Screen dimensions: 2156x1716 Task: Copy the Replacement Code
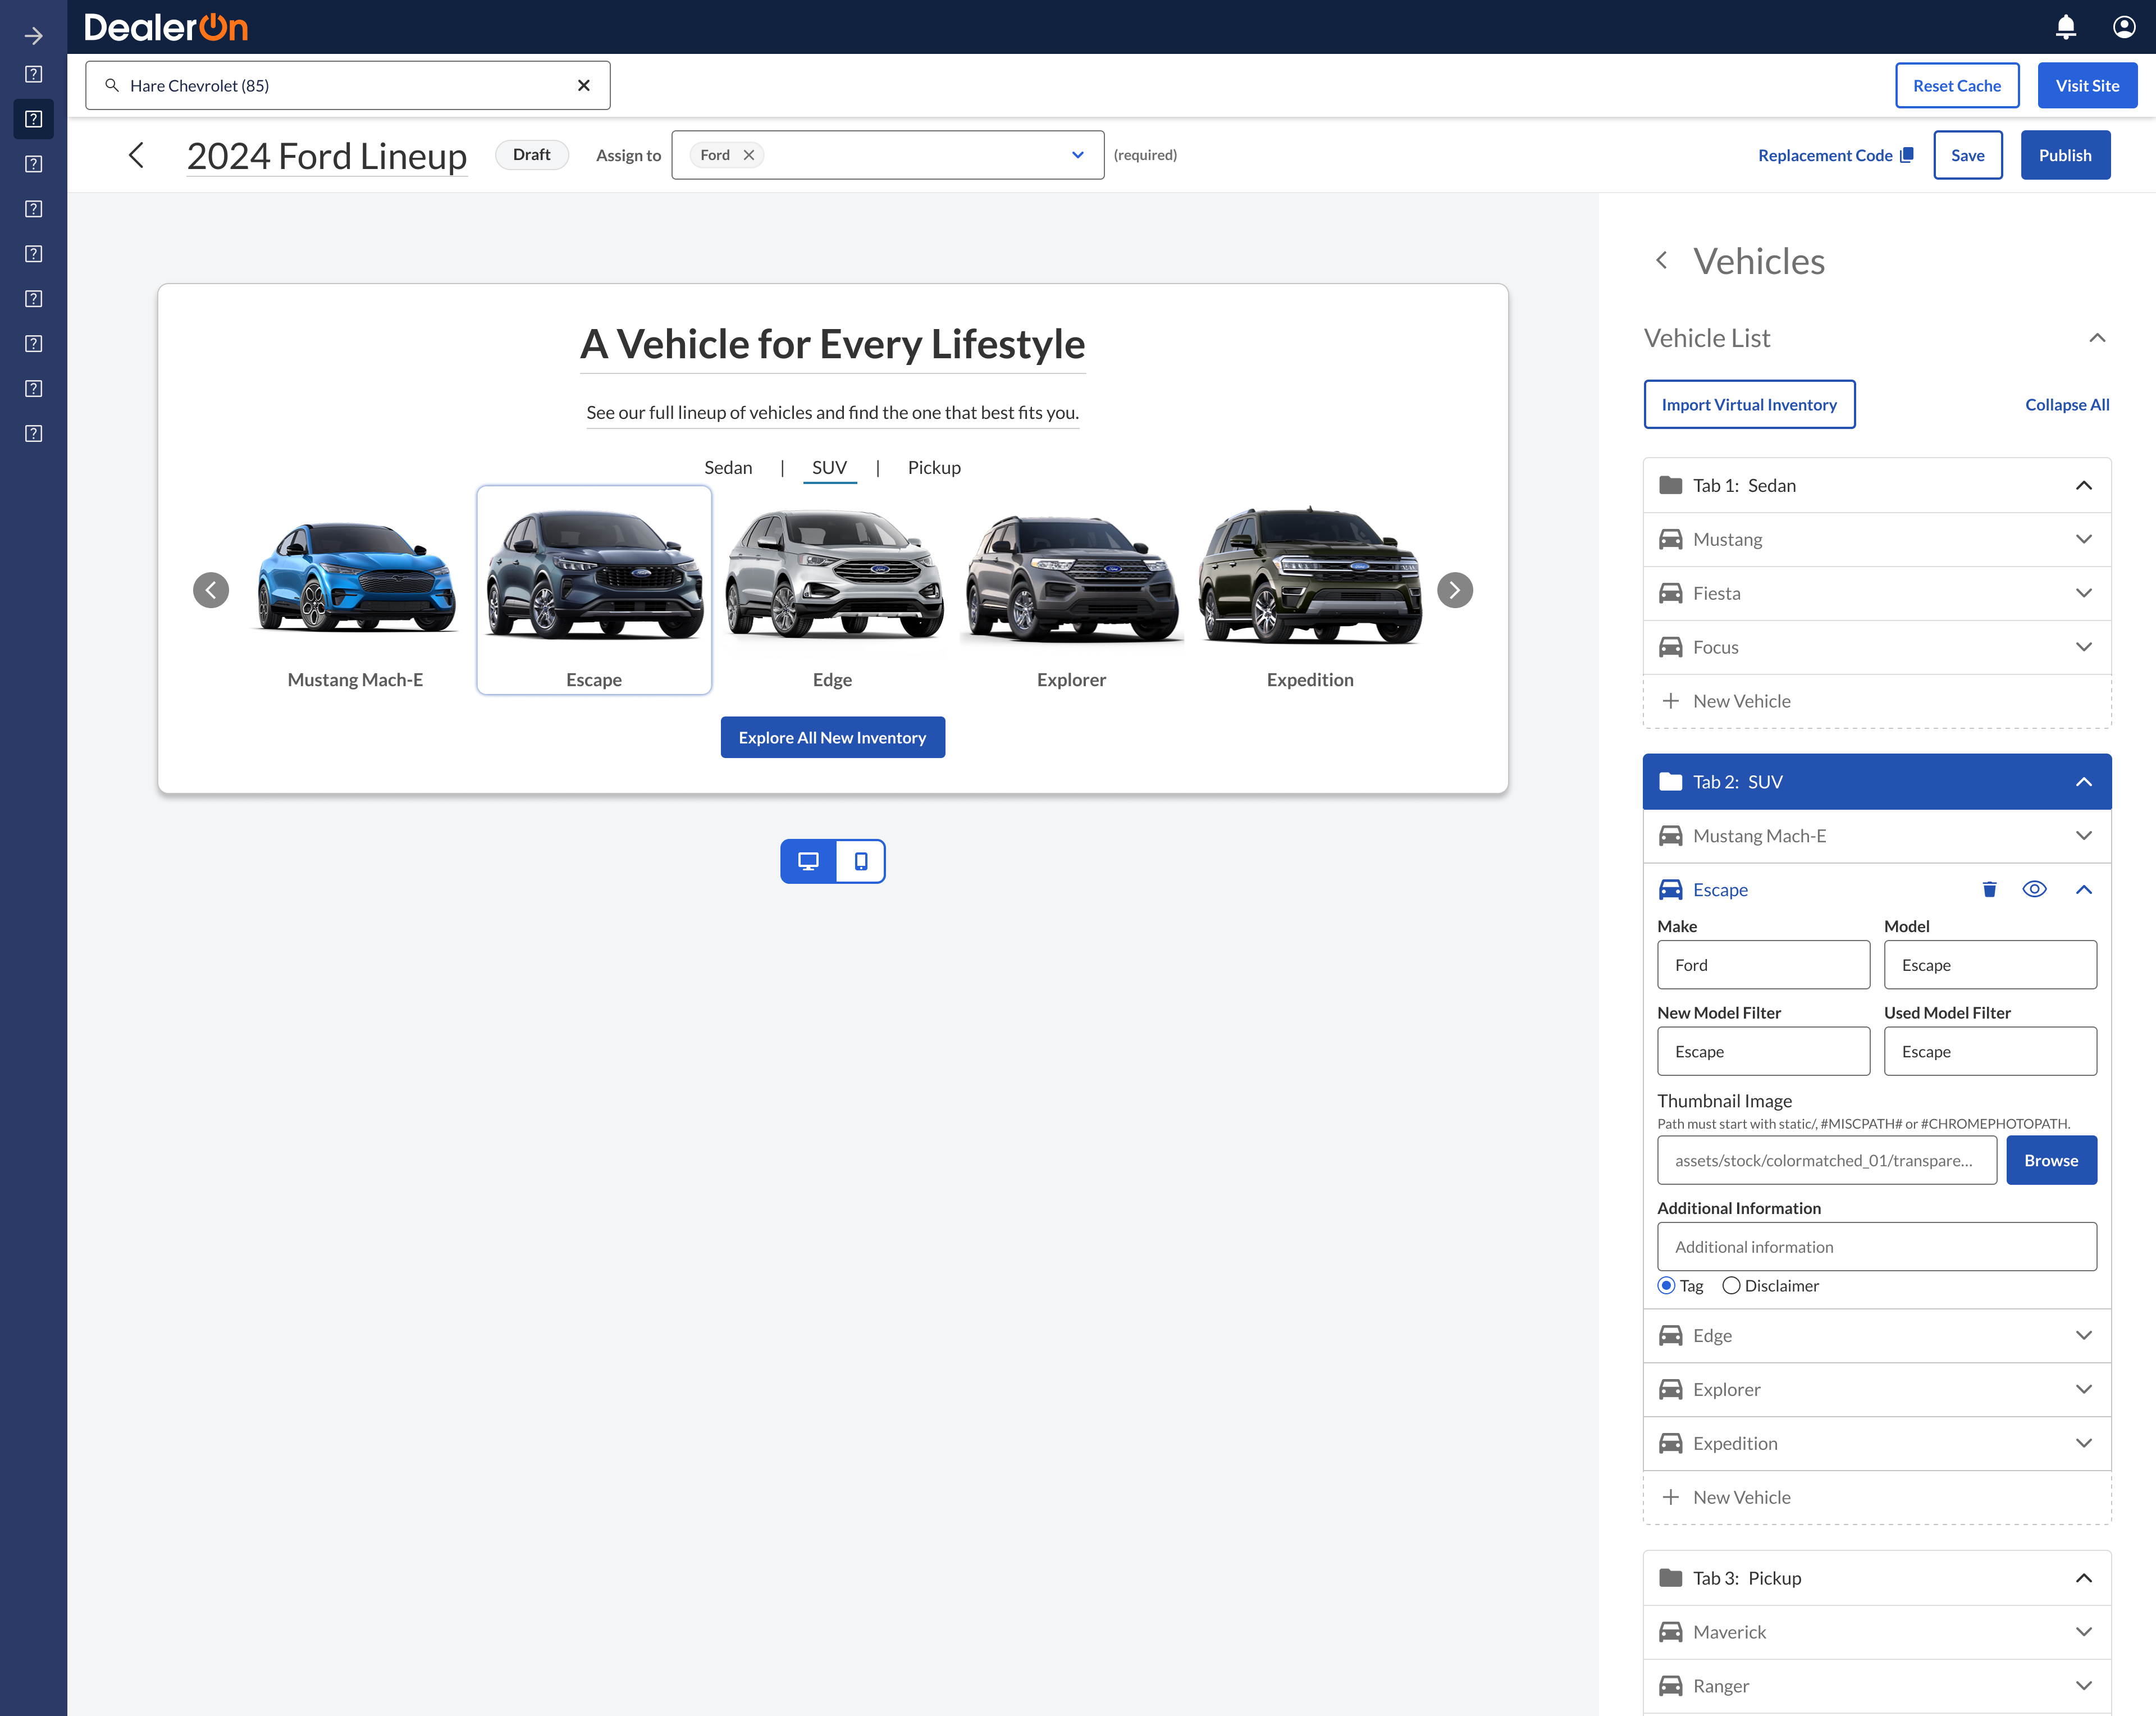pos(1836,155)
